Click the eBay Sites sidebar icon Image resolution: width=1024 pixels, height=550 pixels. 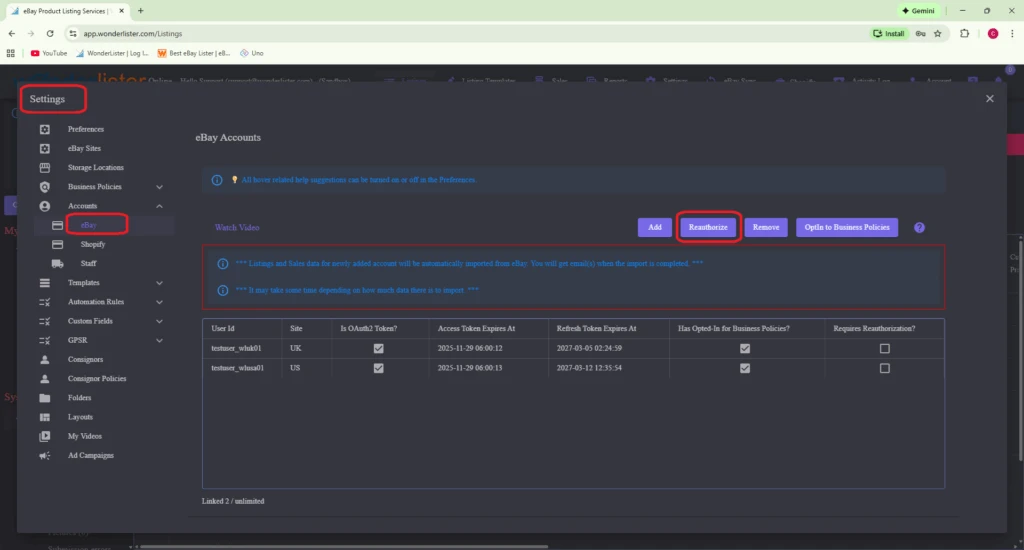(44, 148)
